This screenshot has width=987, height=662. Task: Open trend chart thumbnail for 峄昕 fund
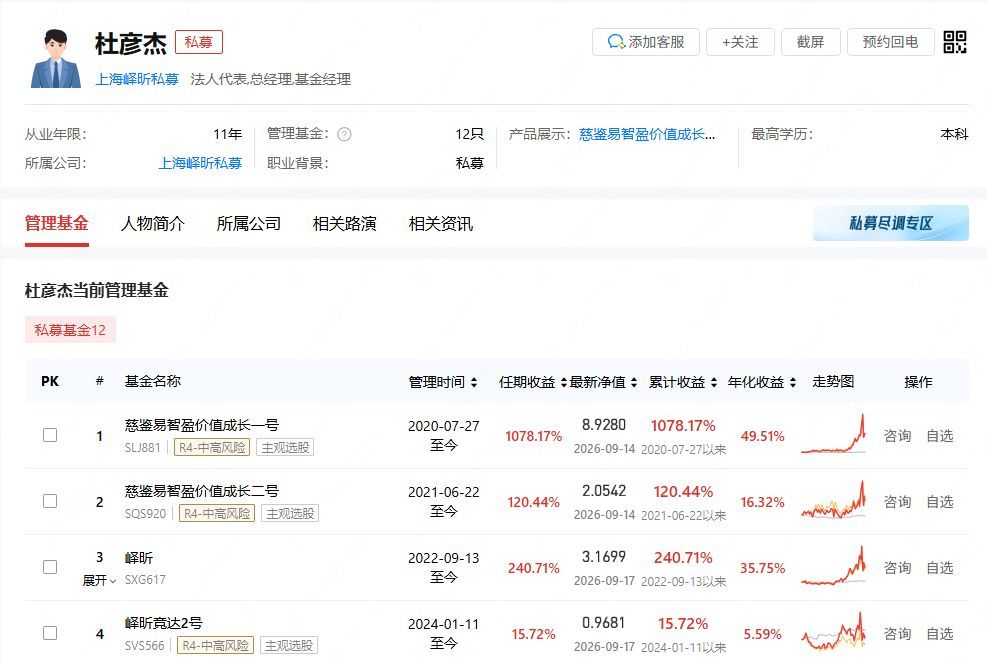click(833, 566)
